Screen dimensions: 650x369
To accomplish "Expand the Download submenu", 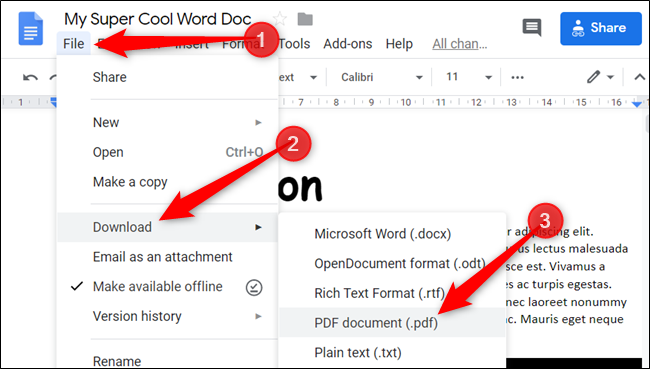I will tap(167, 227).
